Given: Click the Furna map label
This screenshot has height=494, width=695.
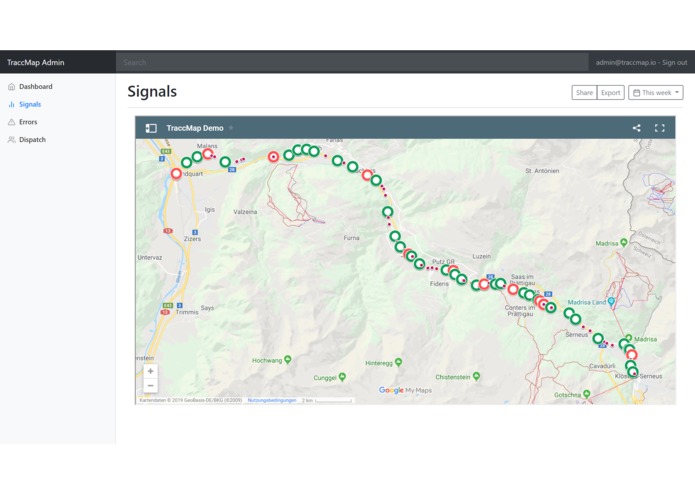Looking at the screenshot, I should (351, 238).
